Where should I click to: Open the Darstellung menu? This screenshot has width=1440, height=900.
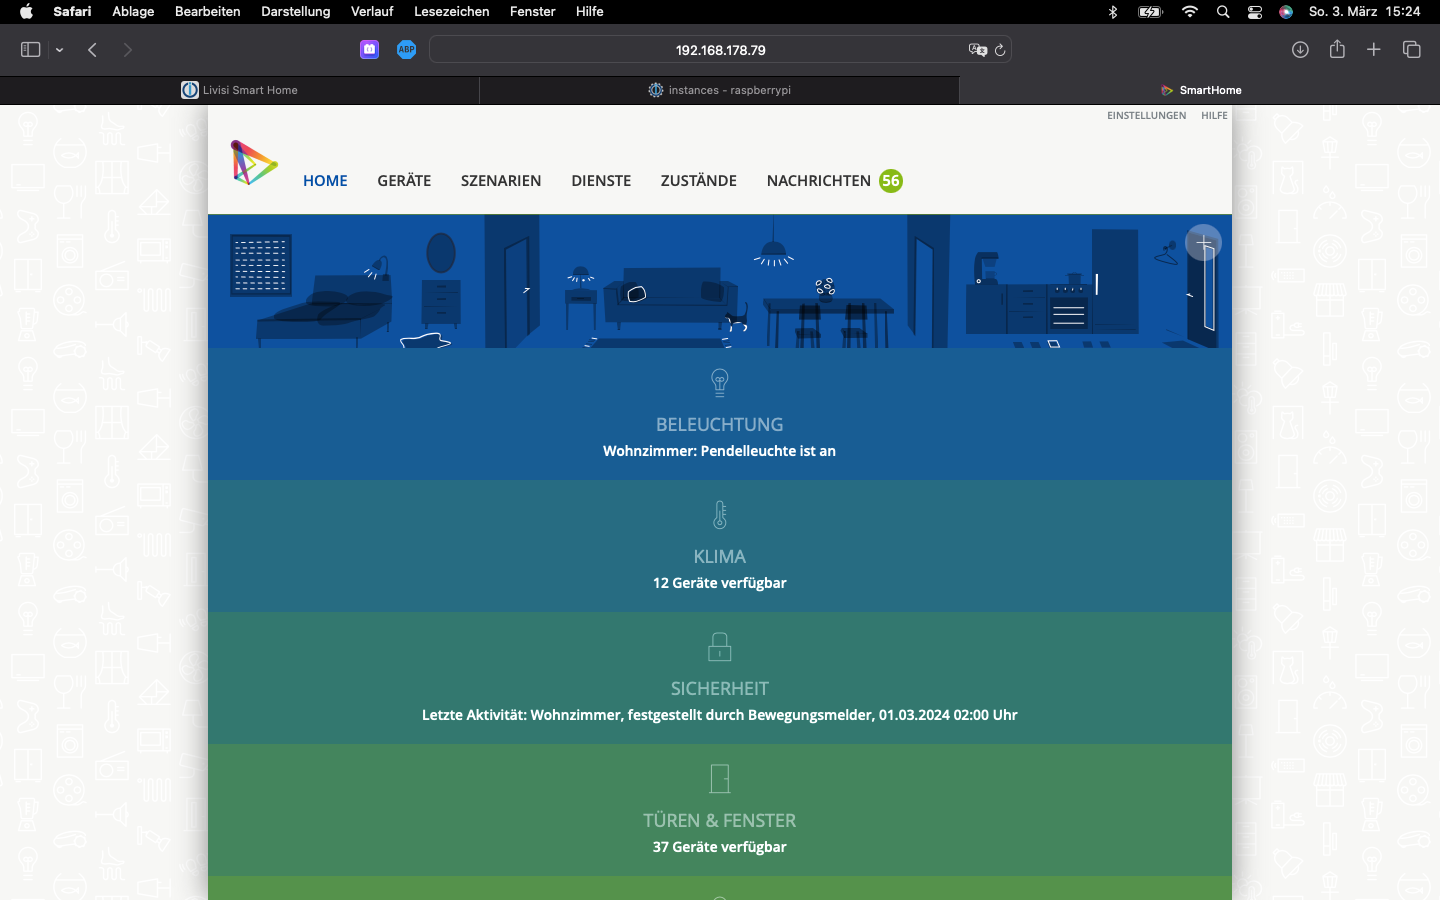(295, 11)
